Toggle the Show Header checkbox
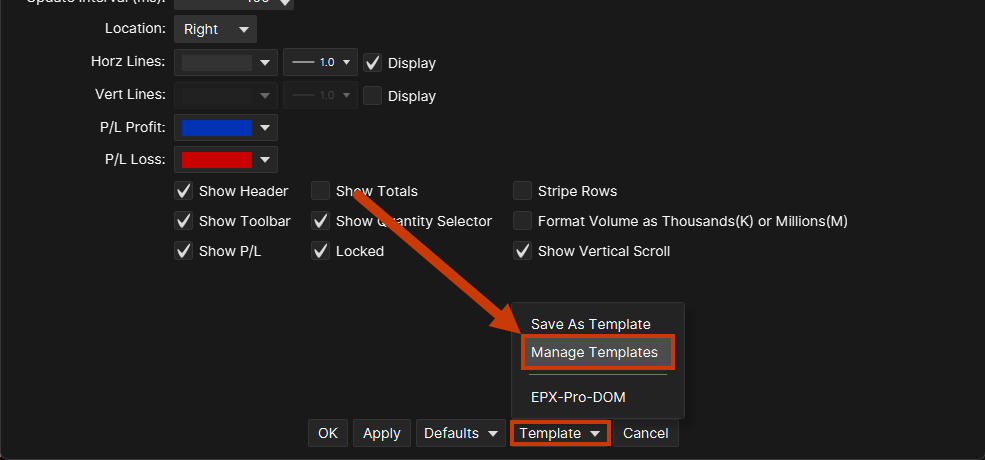This screenshot has width=985, height=460. (184, 191)
